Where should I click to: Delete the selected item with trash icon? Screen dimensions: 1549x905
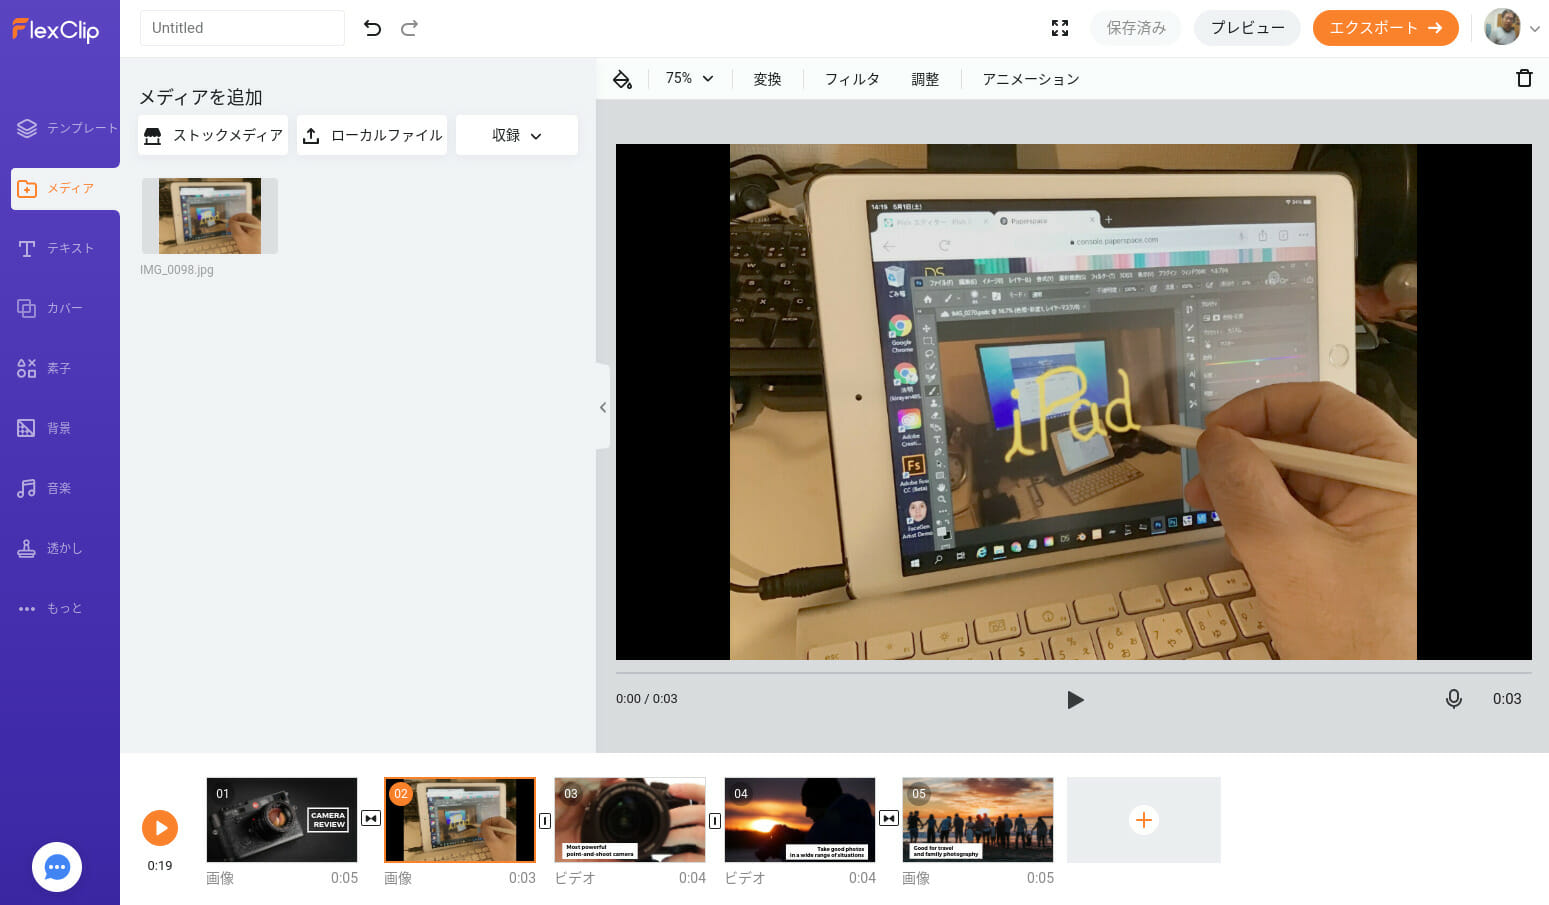point(1524,78)
